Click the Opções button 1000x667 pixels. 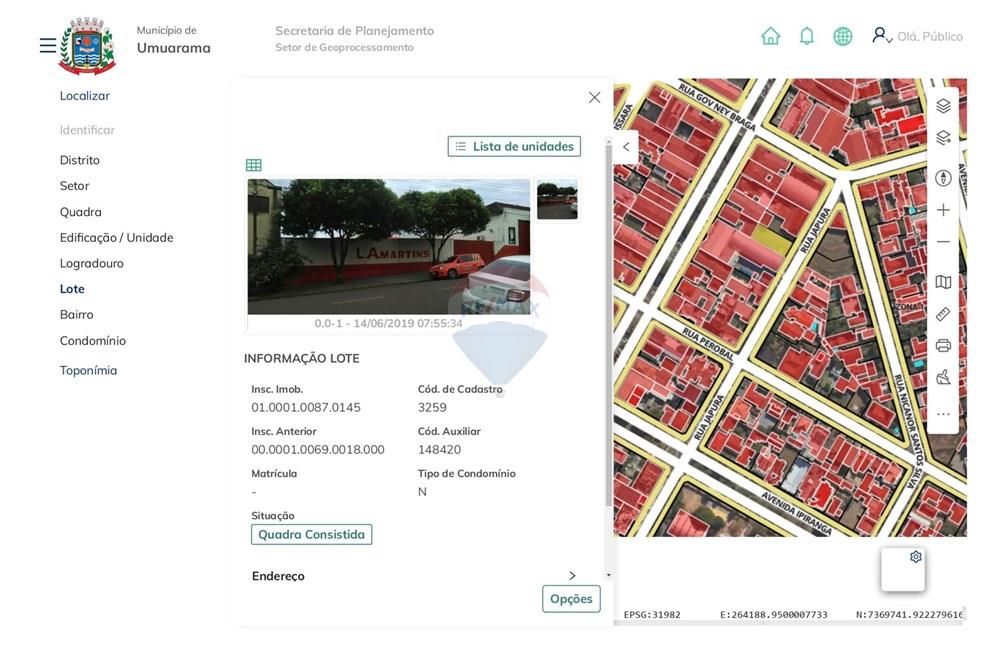coord(571,598)
